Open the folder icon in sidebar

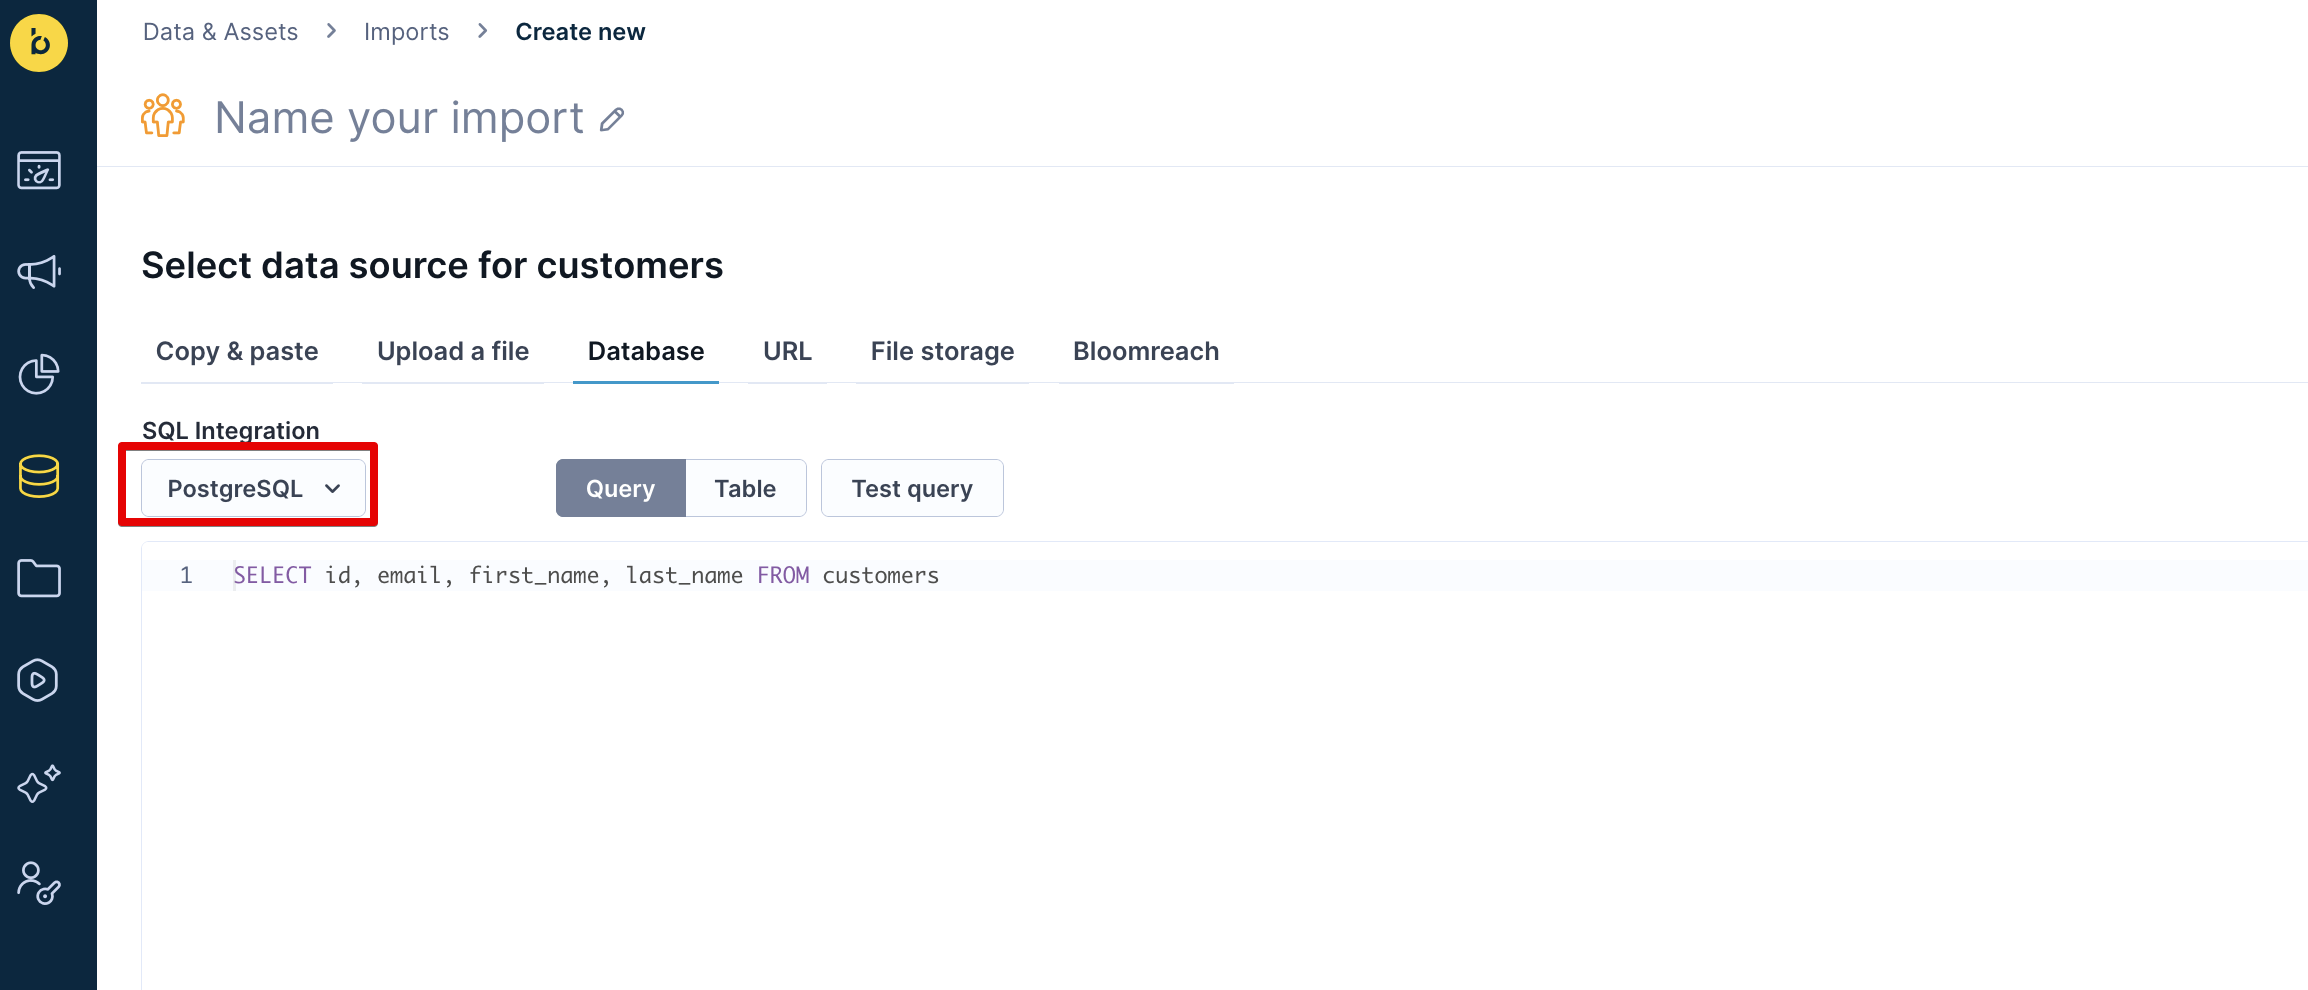point(39,578)
